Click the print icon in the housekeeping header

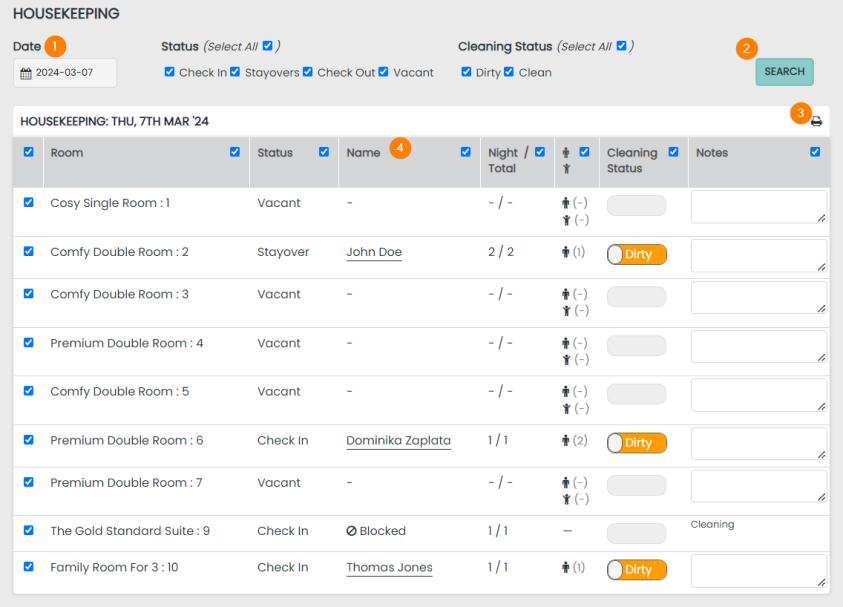[x=816, y=121]
